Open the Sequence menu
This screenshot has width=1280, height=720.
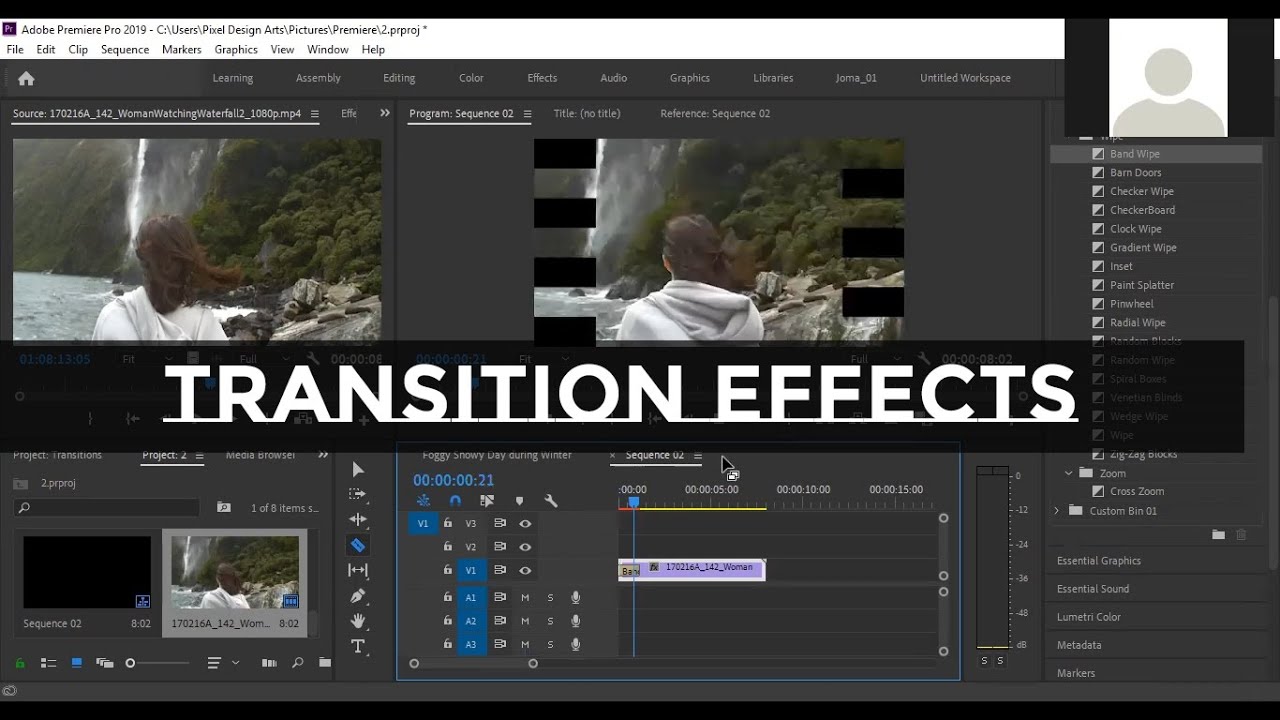[125, 49]
